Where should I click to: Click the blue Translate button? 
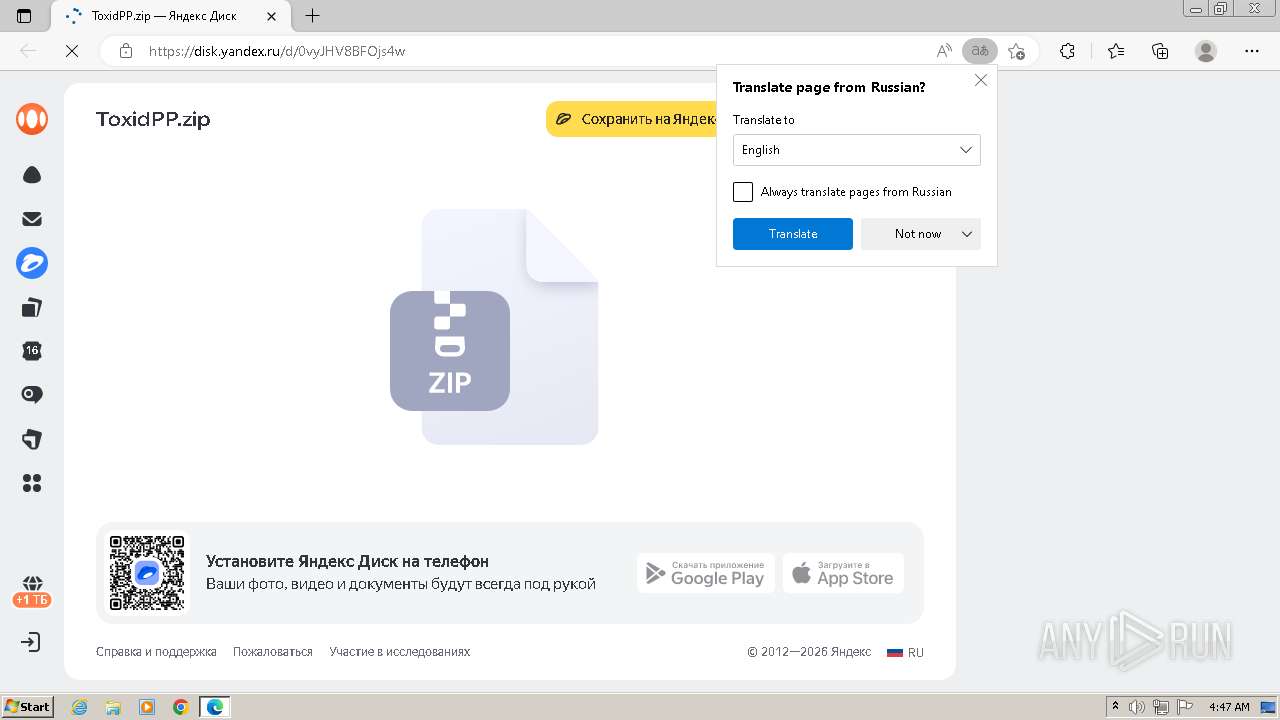pos(793,234)
